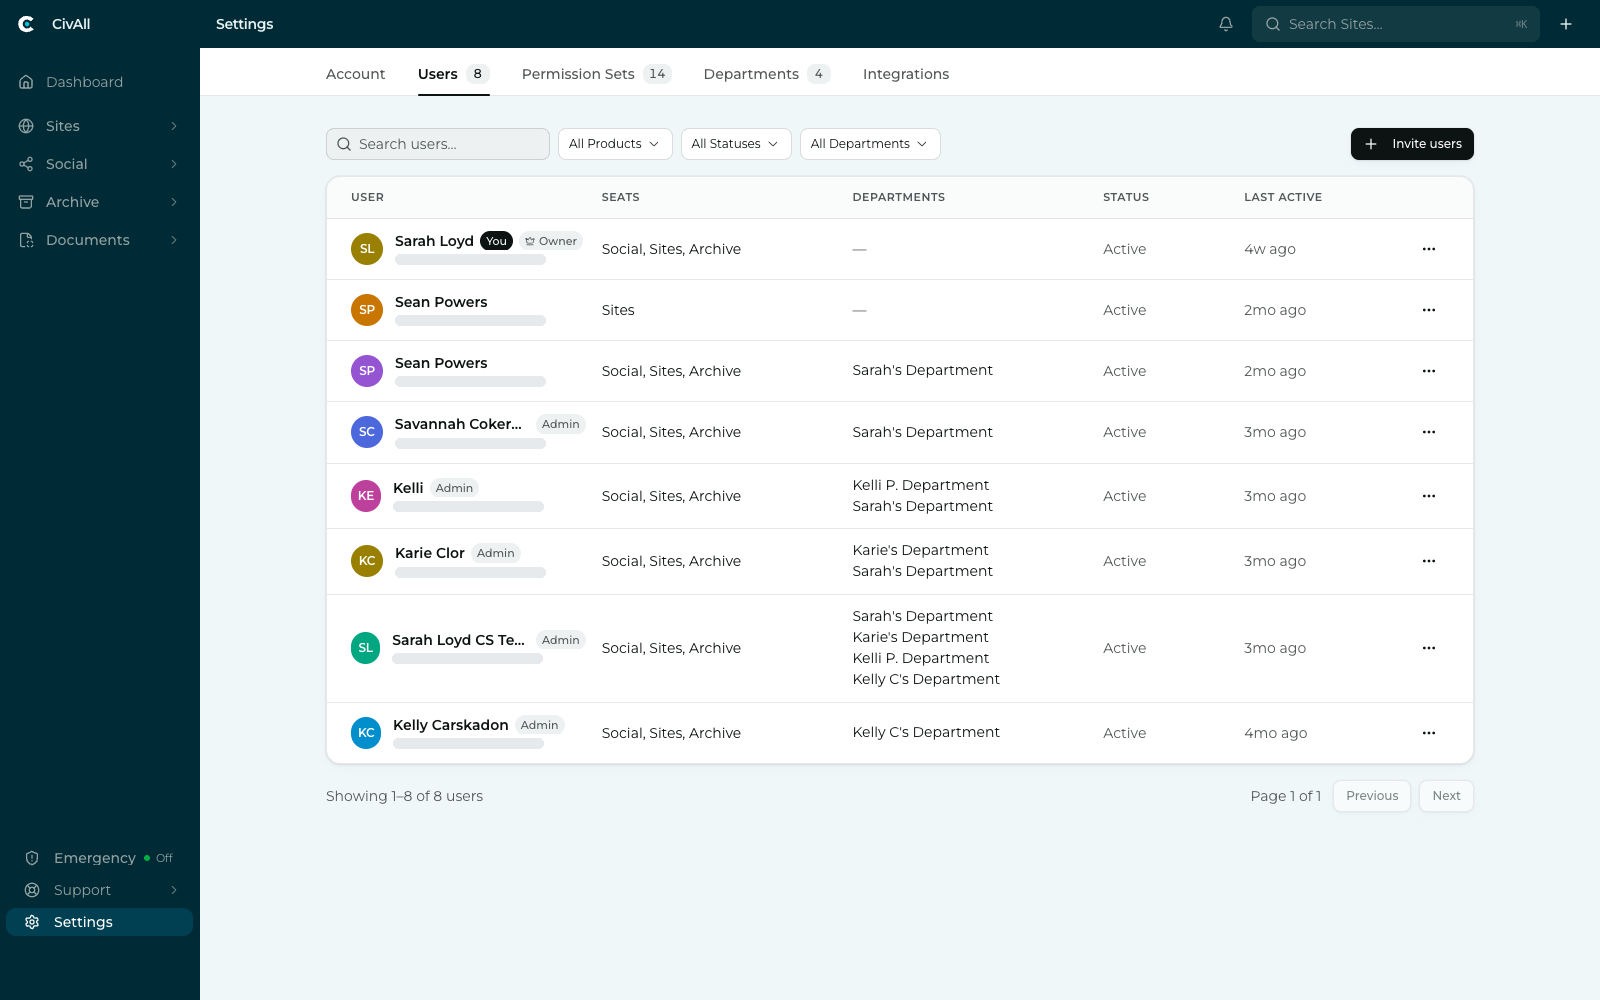1600x1000 pixels.
Task: Click the plus icon in top bar
Action: pos(1566,24)
